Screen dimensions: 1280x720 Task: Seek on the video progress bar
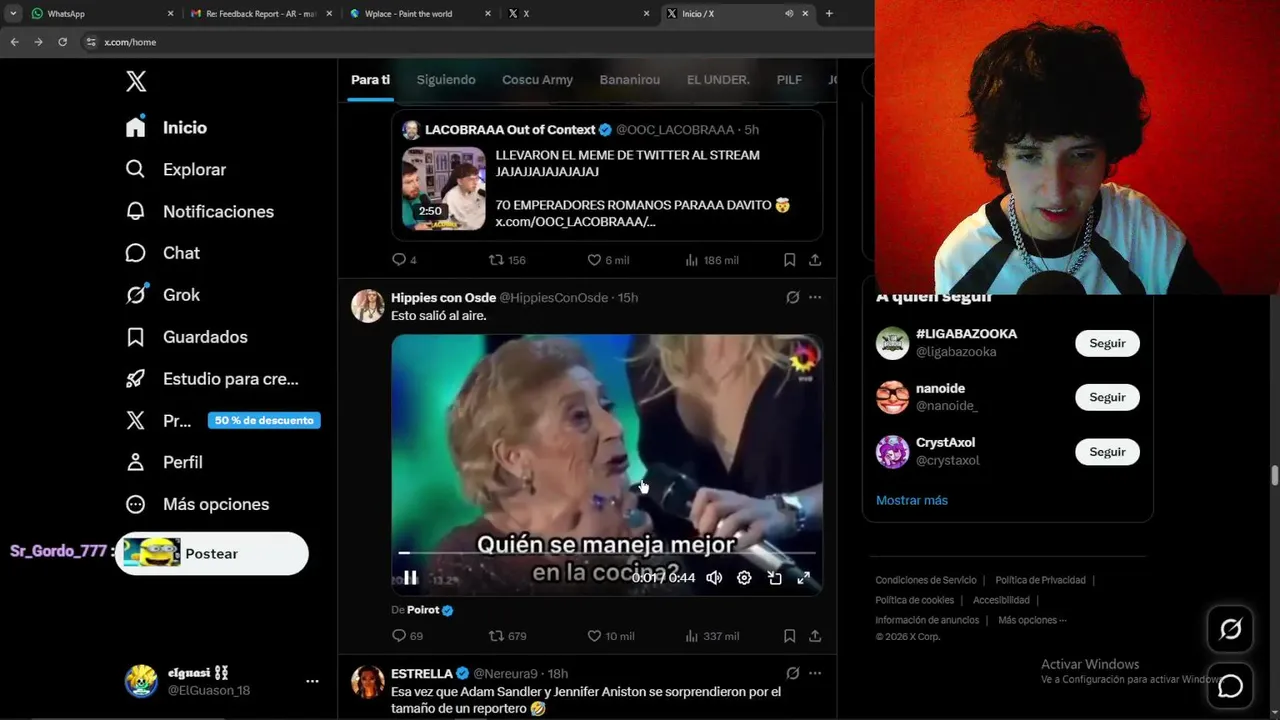point(607,552)
